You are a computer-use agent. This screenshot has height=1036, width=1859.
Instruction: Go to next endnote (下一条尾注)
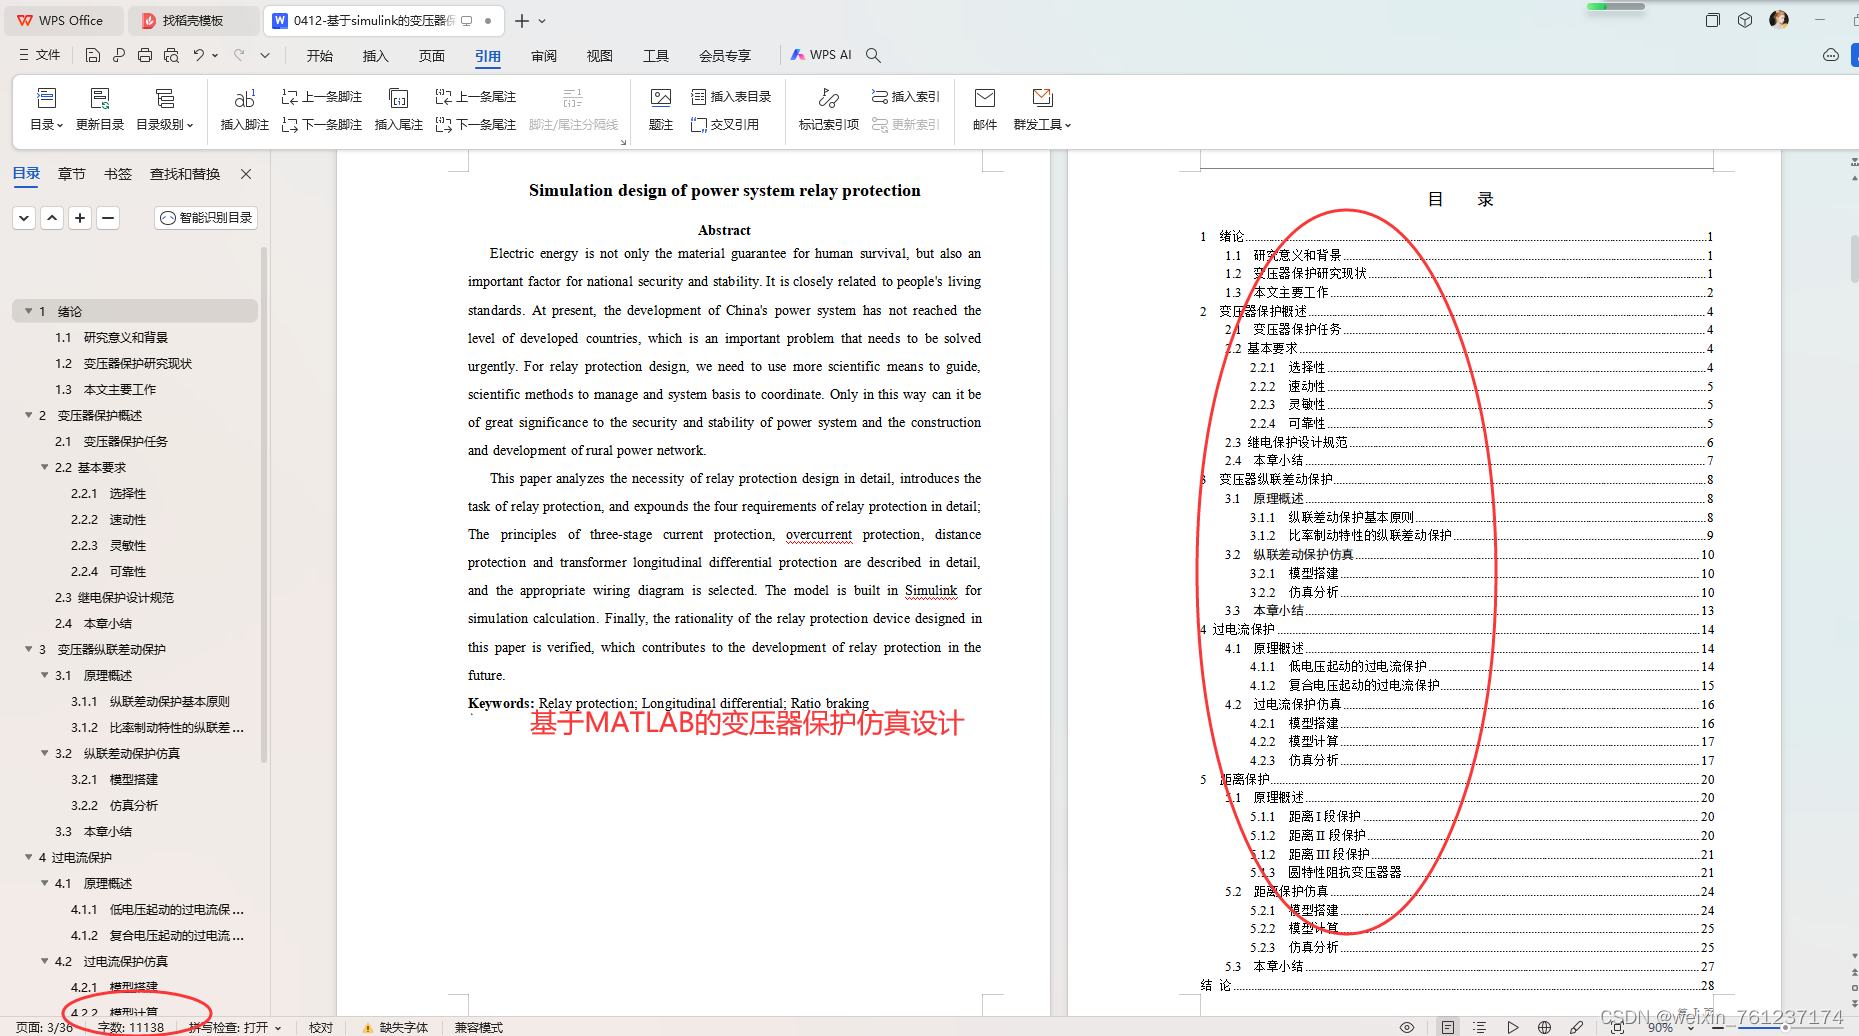click(x=476, y=125)
